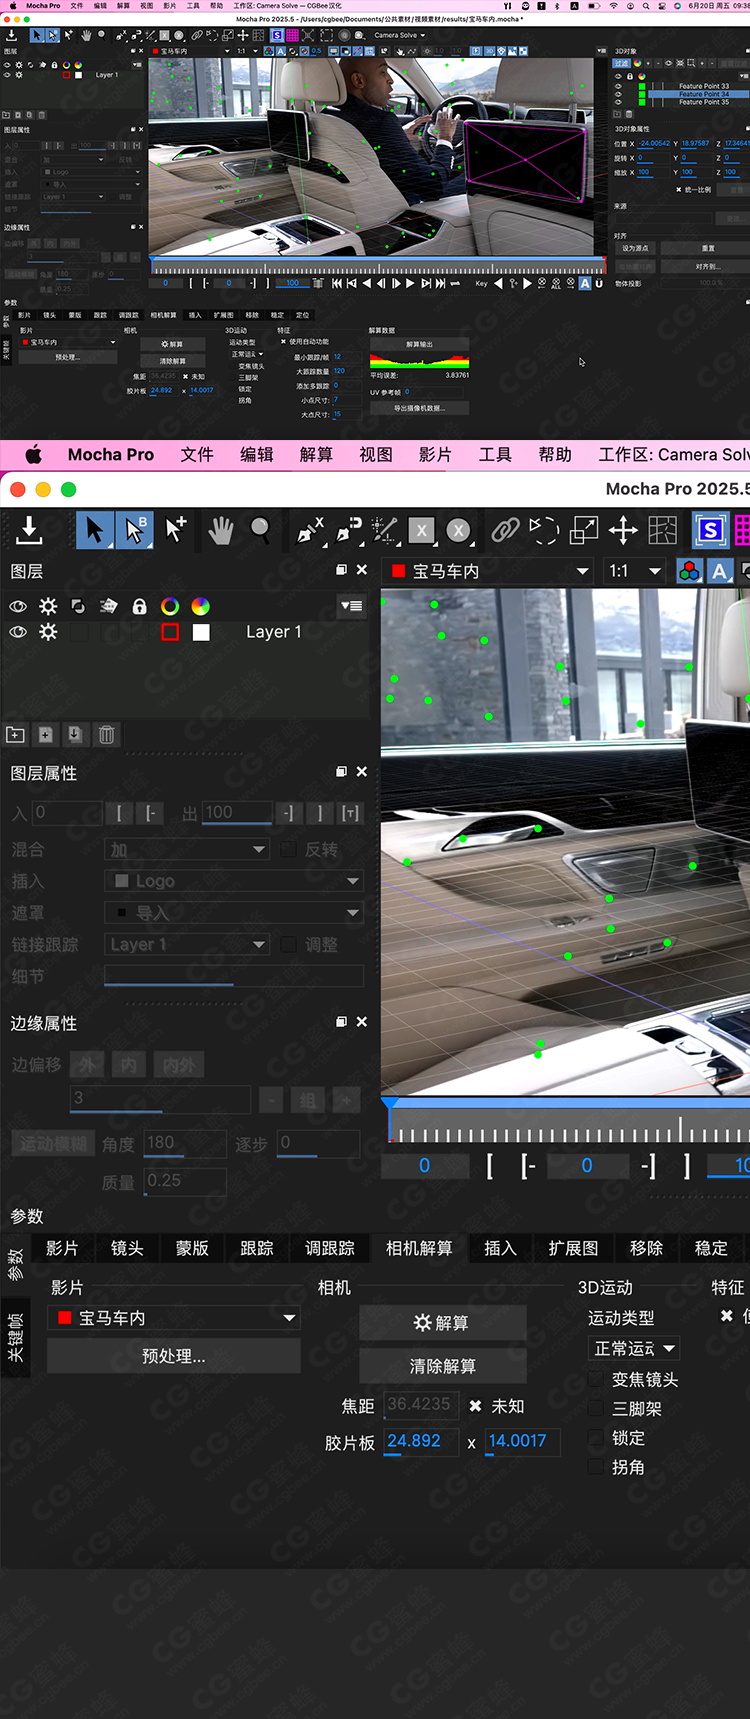750x1719 pixels.
Task: Select the pick-both arrow tool marked B, enlarged
Action: tap(134, 530)
